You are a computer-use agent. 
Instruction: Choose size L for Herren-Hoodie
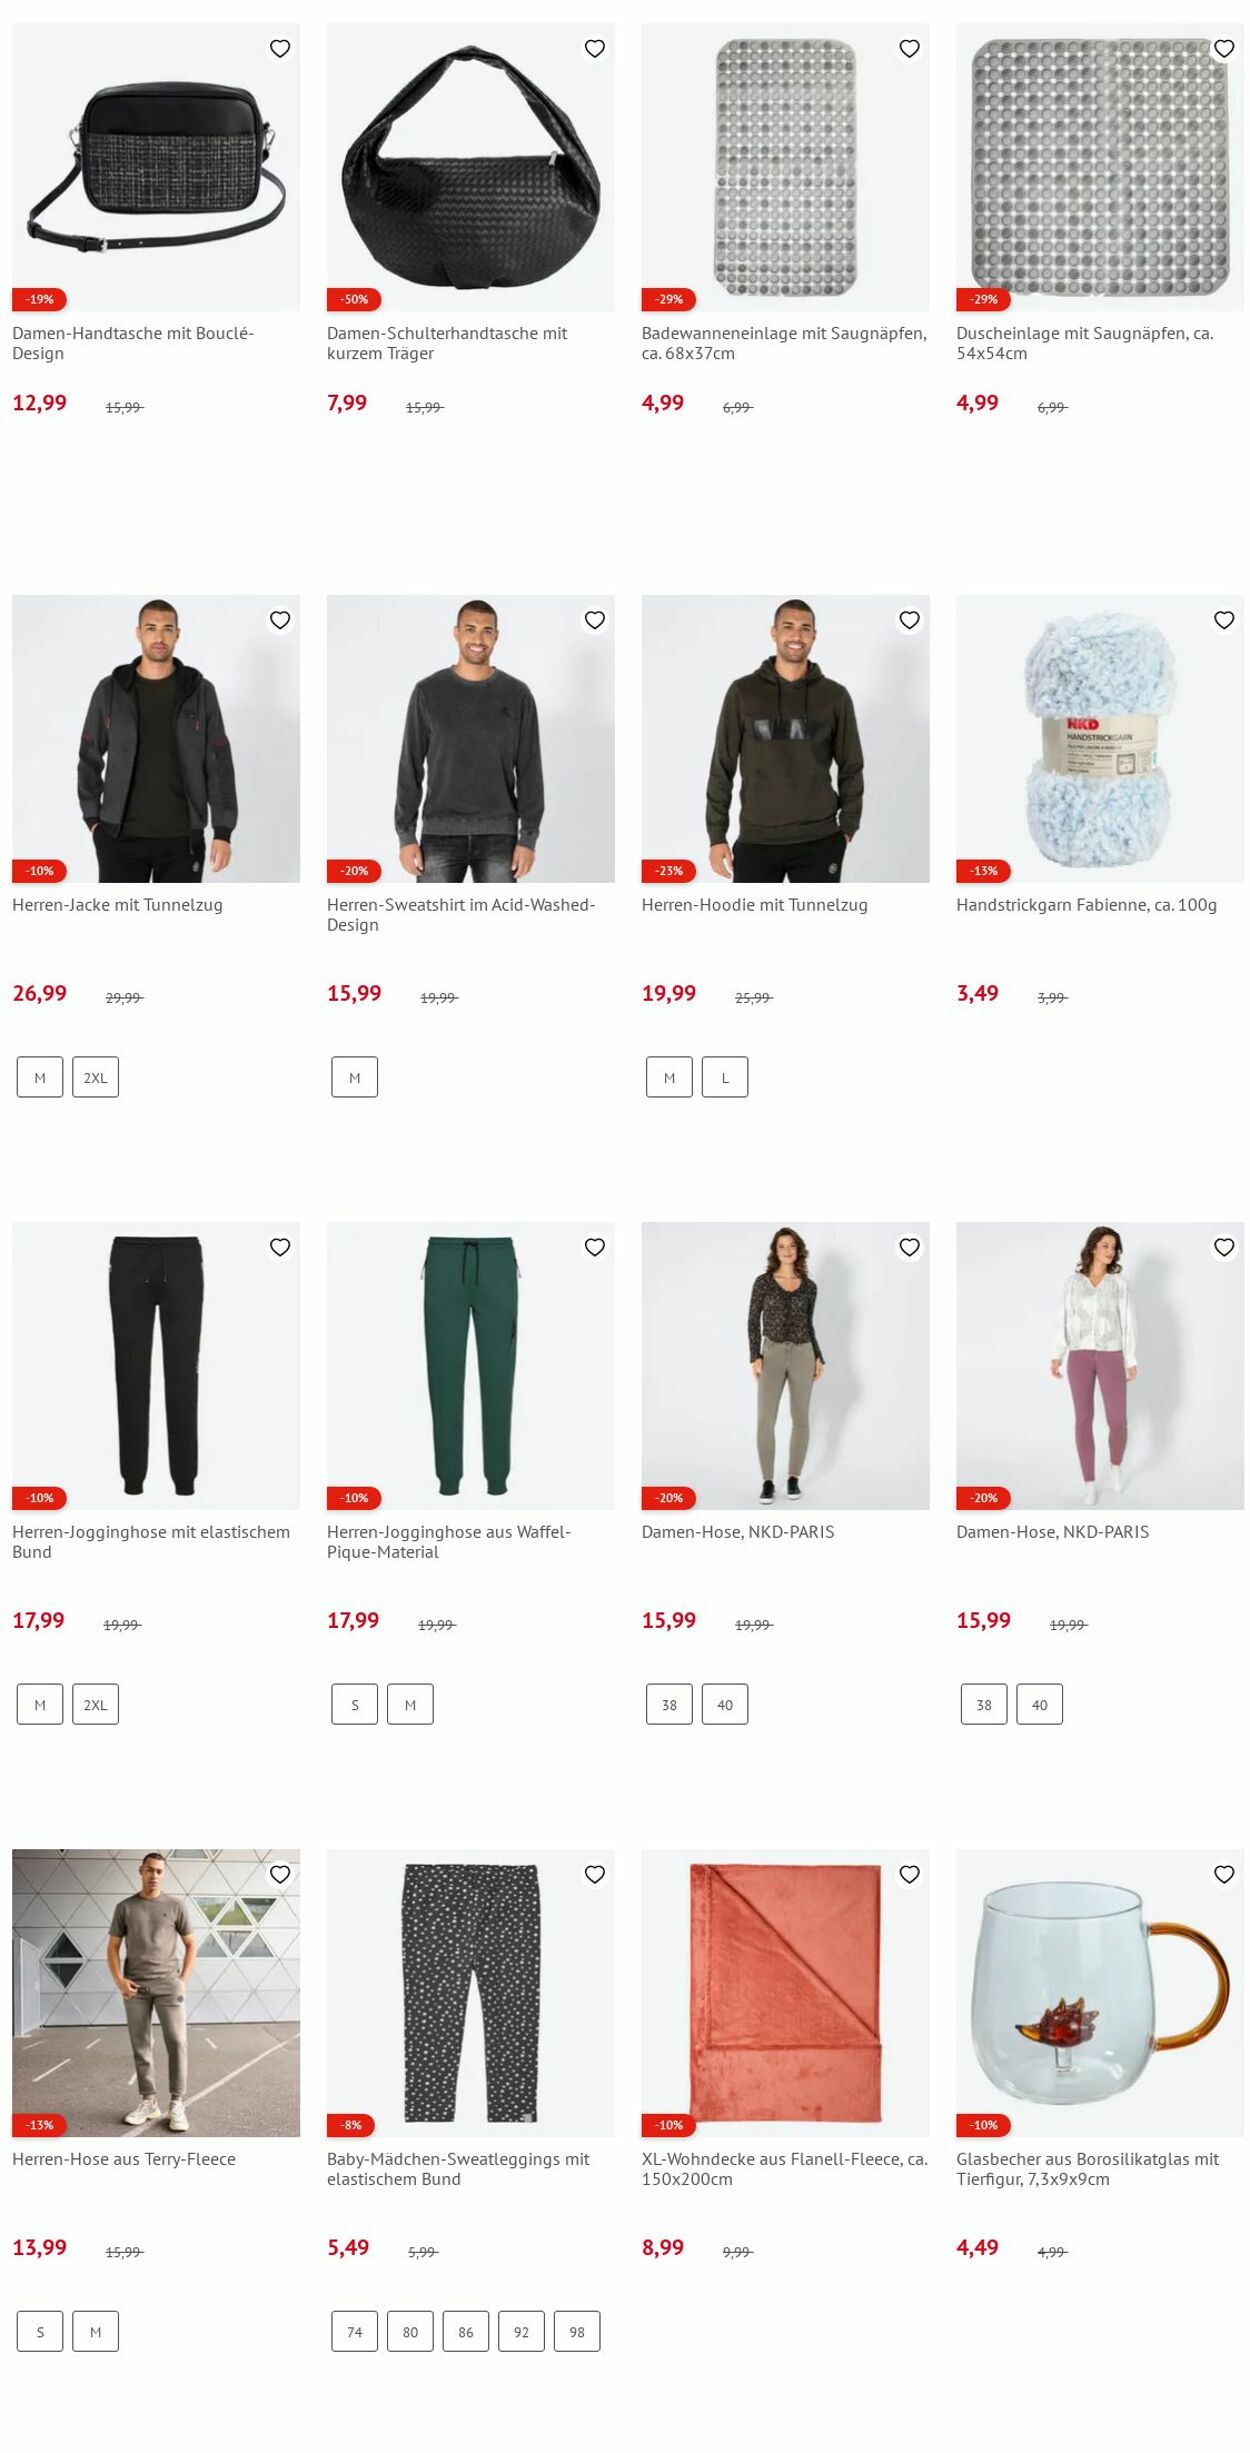[x=725, y=1077]
